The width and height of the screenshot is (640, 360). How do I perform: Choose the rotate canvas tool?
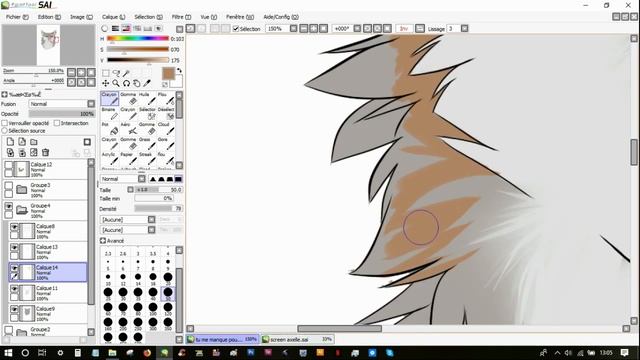[127, 83]
